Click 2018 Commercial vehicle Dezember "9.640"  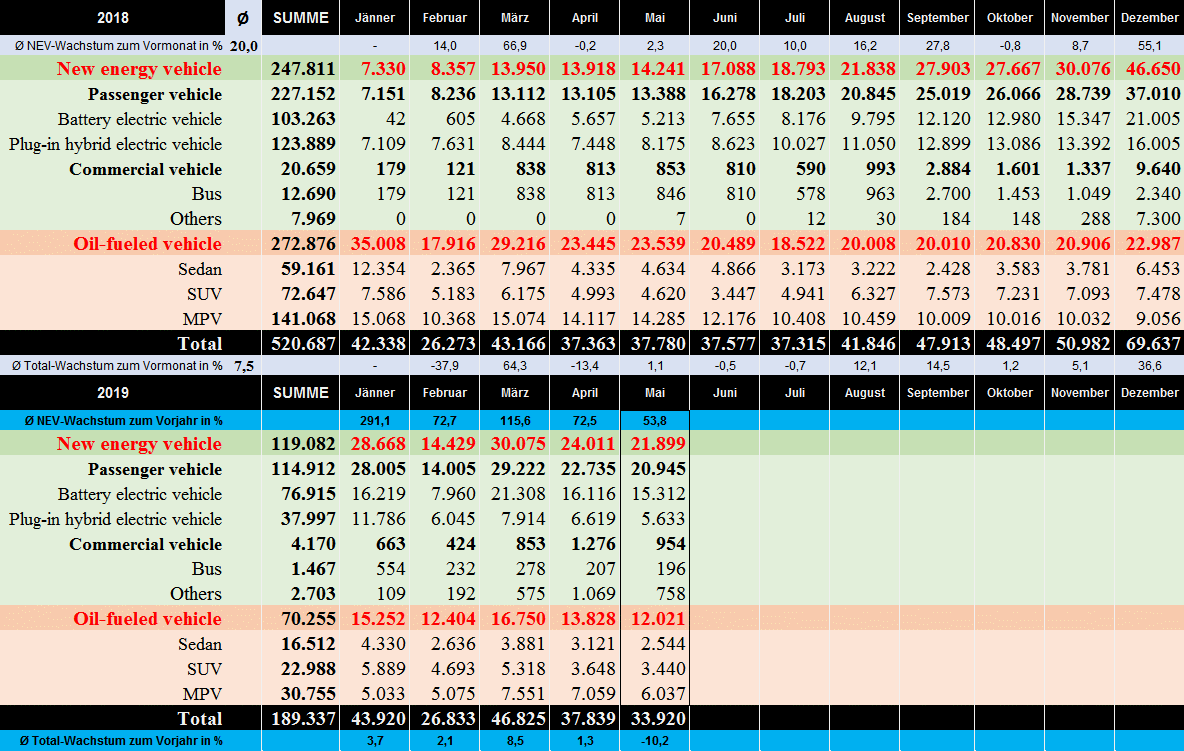click(x=1158, y=169)
